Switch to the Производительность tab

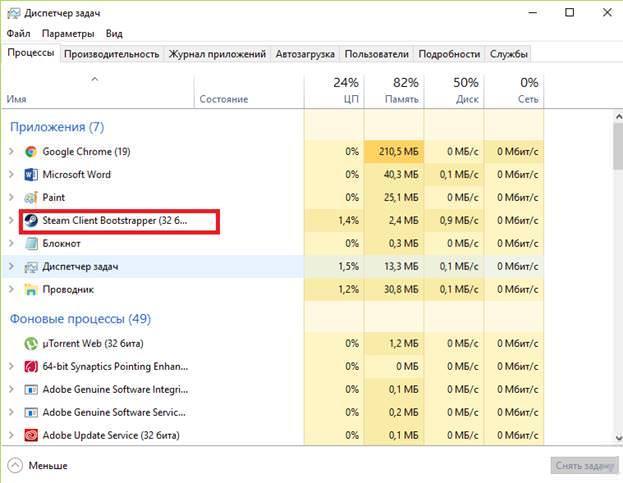click(x=112, y=54)
